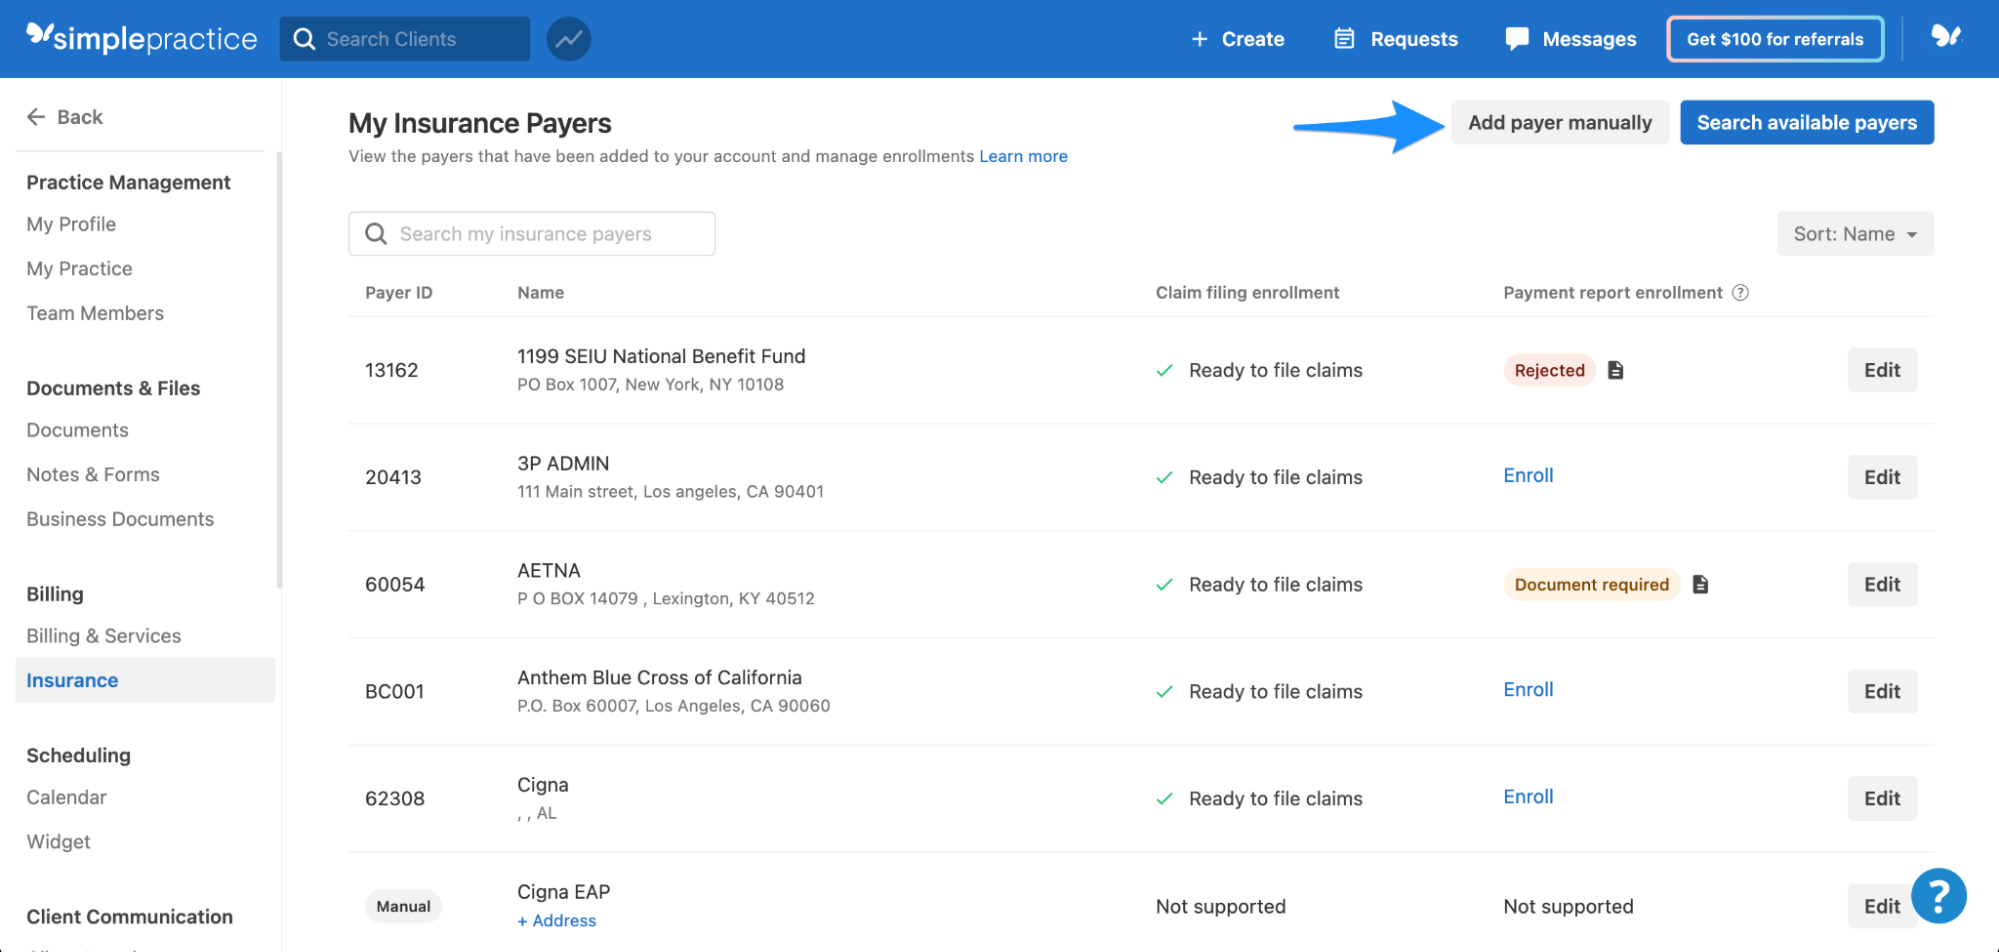Open Notes & Forms

click(x=93, y=474)
